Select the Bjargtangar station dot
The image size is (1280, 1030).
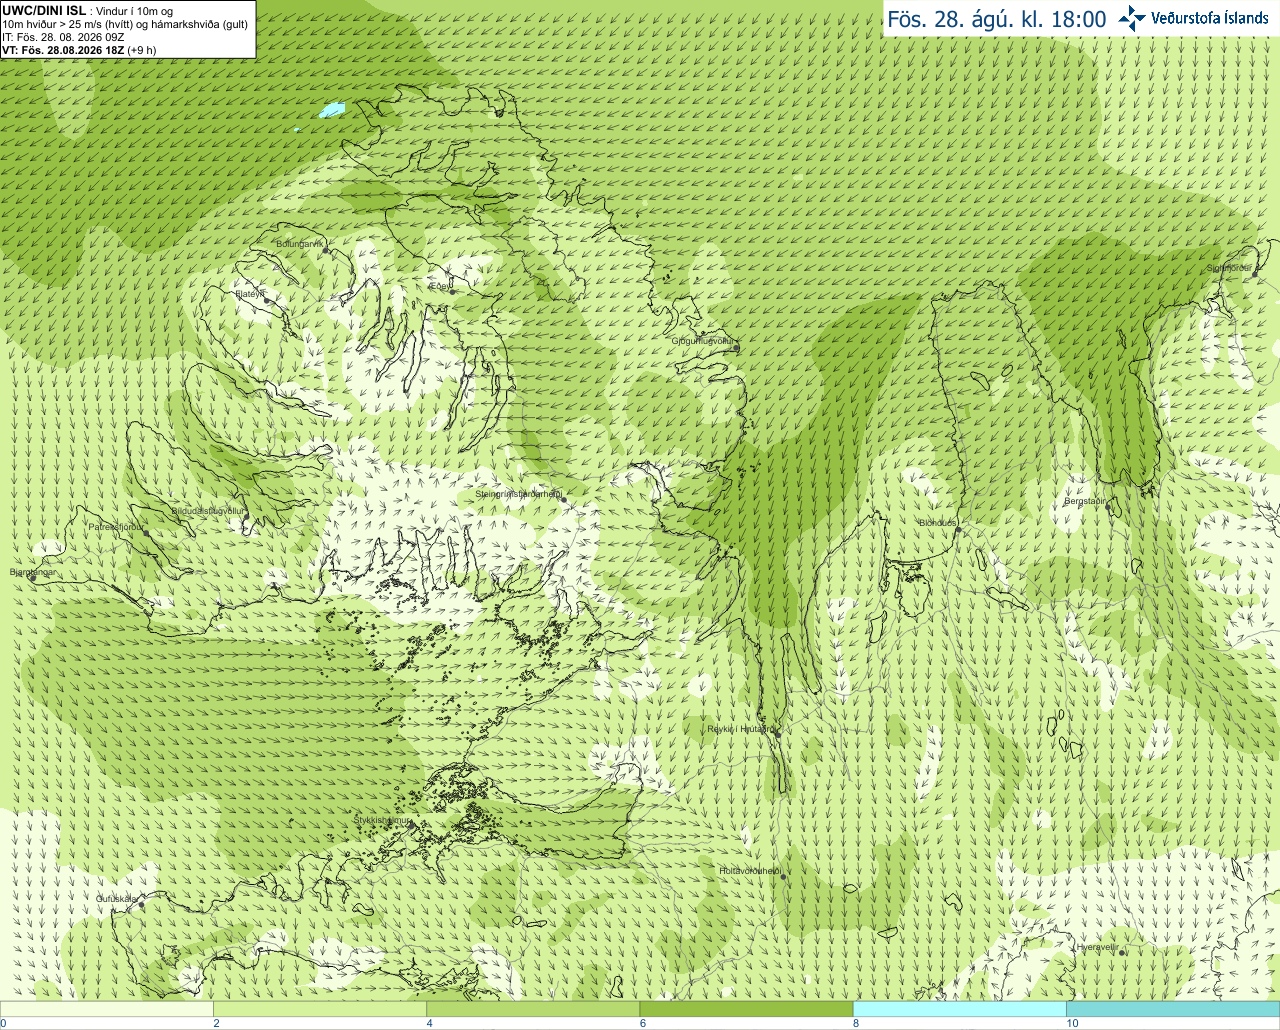click(x=31, y=578)
